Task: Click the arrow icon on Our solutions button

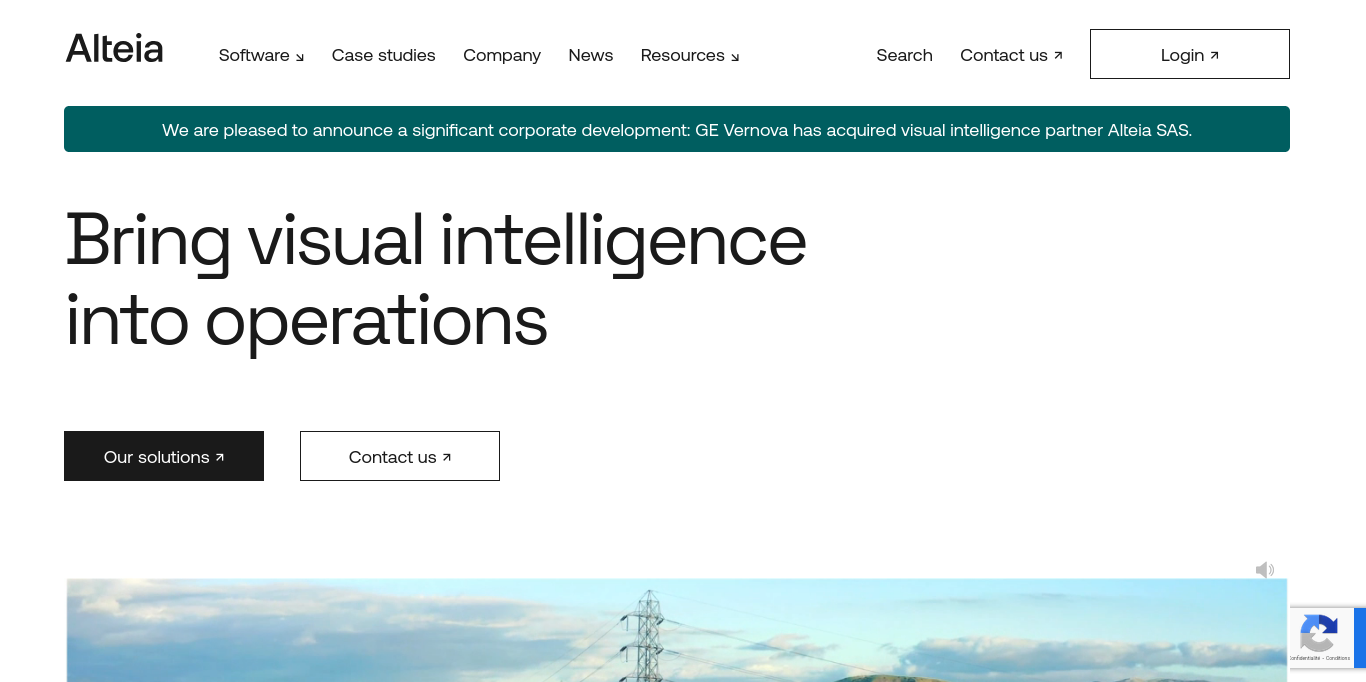Action: click(220, 457)
